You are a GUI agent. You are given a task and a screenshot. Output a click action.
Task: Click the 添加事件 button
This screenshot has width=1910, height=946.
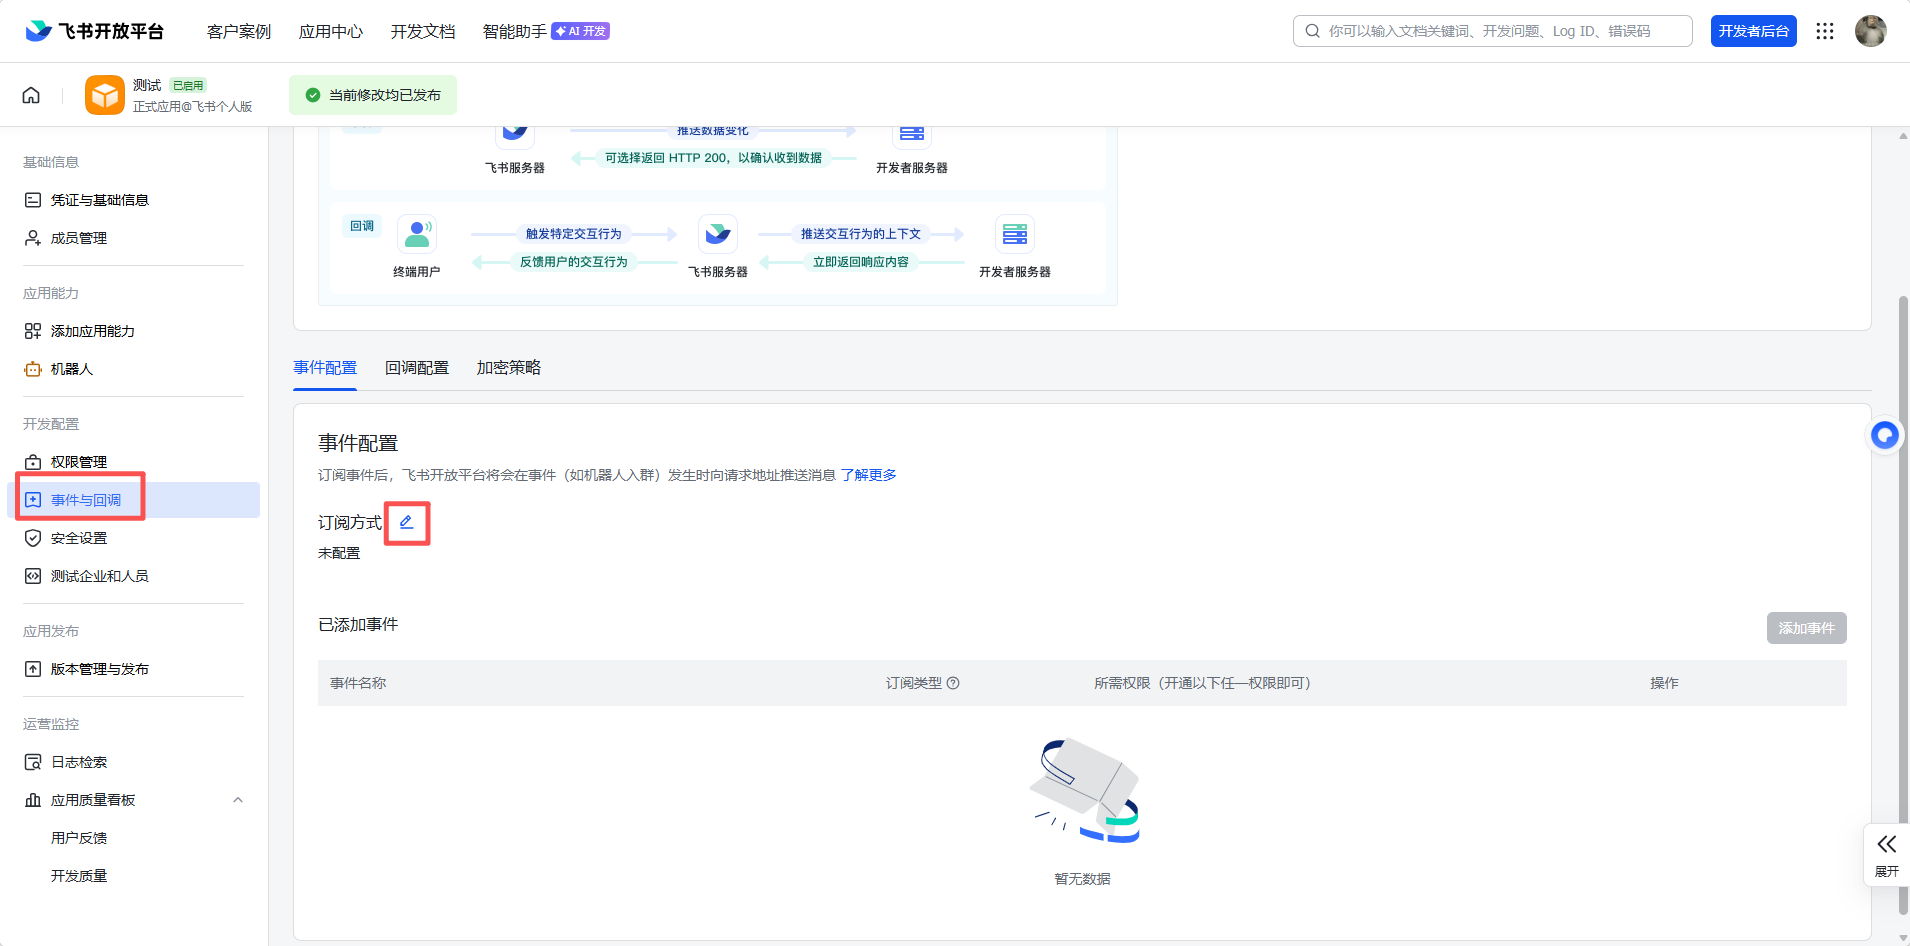1806,628
